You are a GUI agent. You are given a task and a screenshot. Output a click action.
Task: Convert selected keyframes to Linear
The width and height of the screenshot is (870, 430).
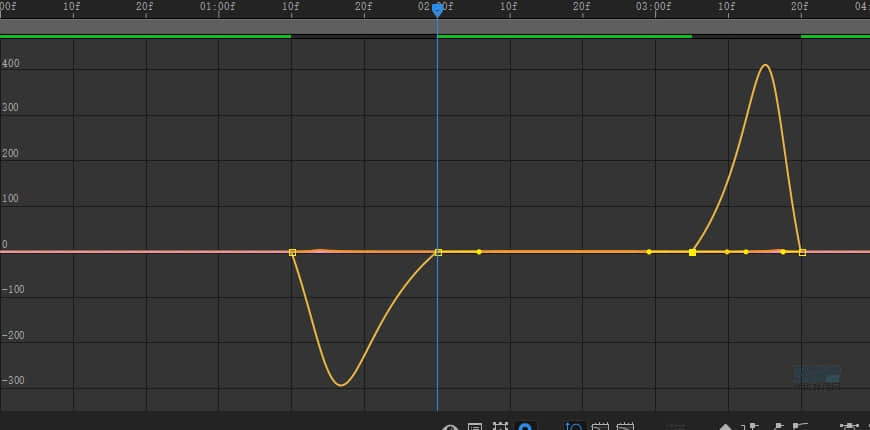pos(777,427)
